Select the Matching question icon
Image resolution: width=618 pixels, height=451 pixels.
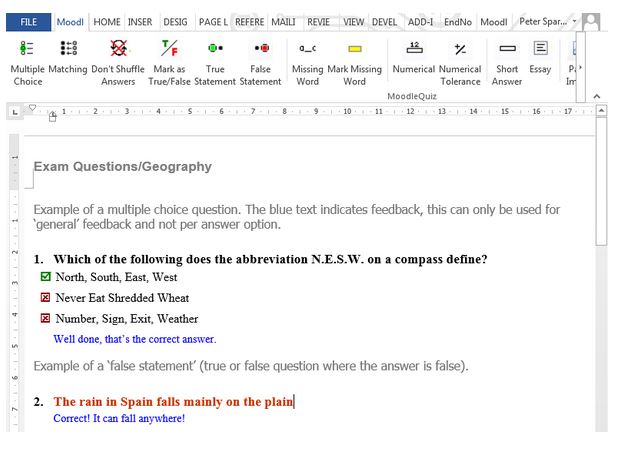pos(69,48)
